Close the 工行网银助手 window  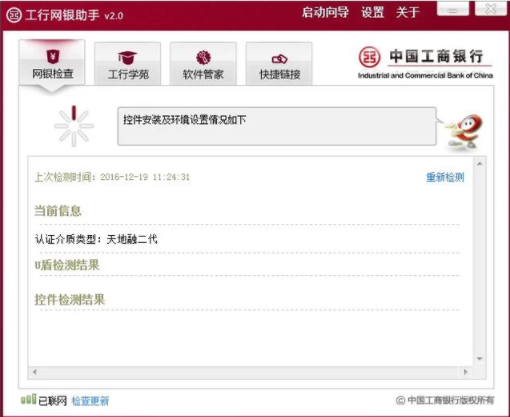(x=490, y=9)
